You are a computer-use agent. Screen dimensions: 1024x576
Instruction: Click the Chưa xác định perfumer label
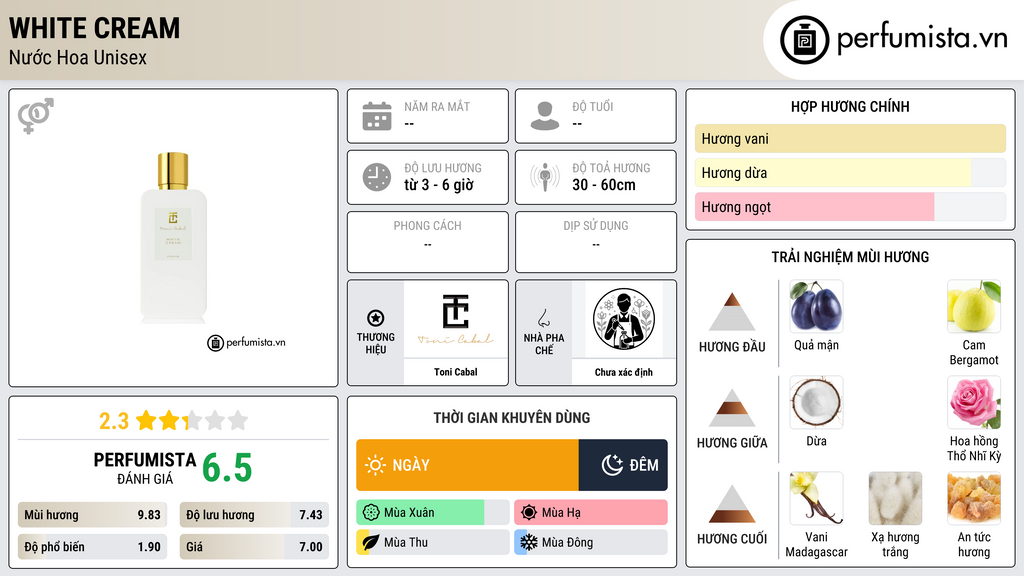(x=624, y=372)
